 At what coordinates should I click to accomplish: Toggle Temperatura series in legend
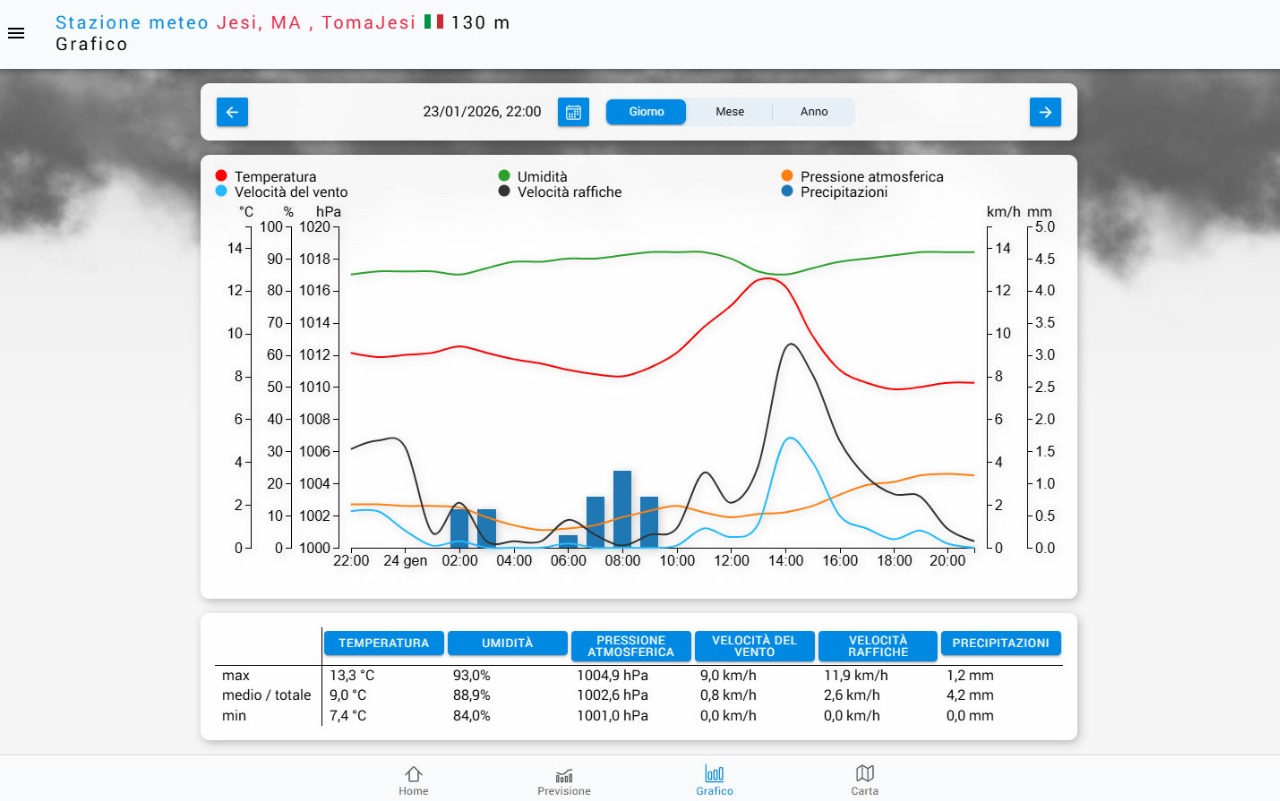point(266,177)
